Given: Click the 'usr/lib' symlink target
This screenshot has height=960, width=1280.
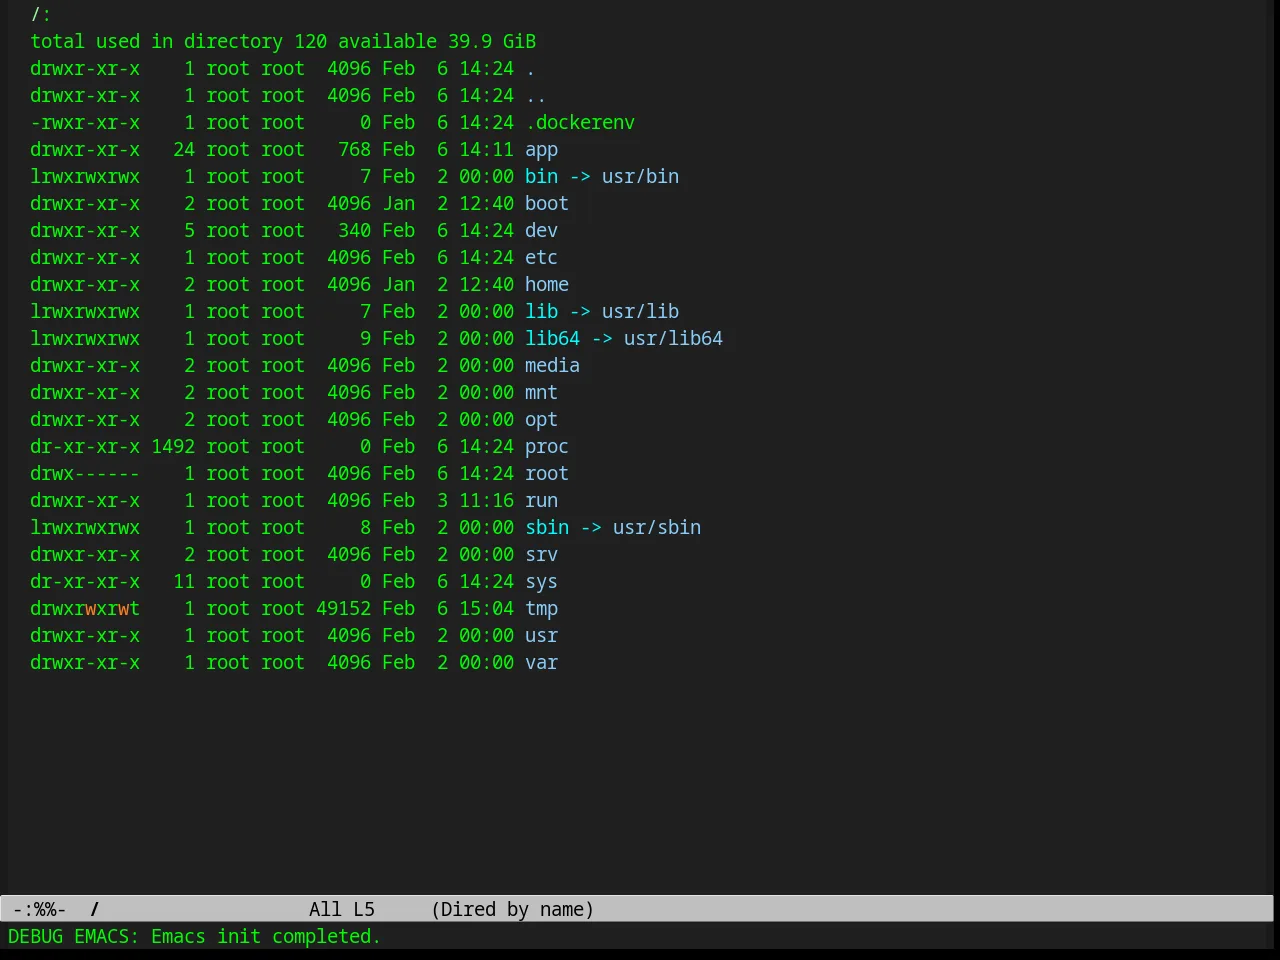Looking at the screenshot, I should 640,312.
